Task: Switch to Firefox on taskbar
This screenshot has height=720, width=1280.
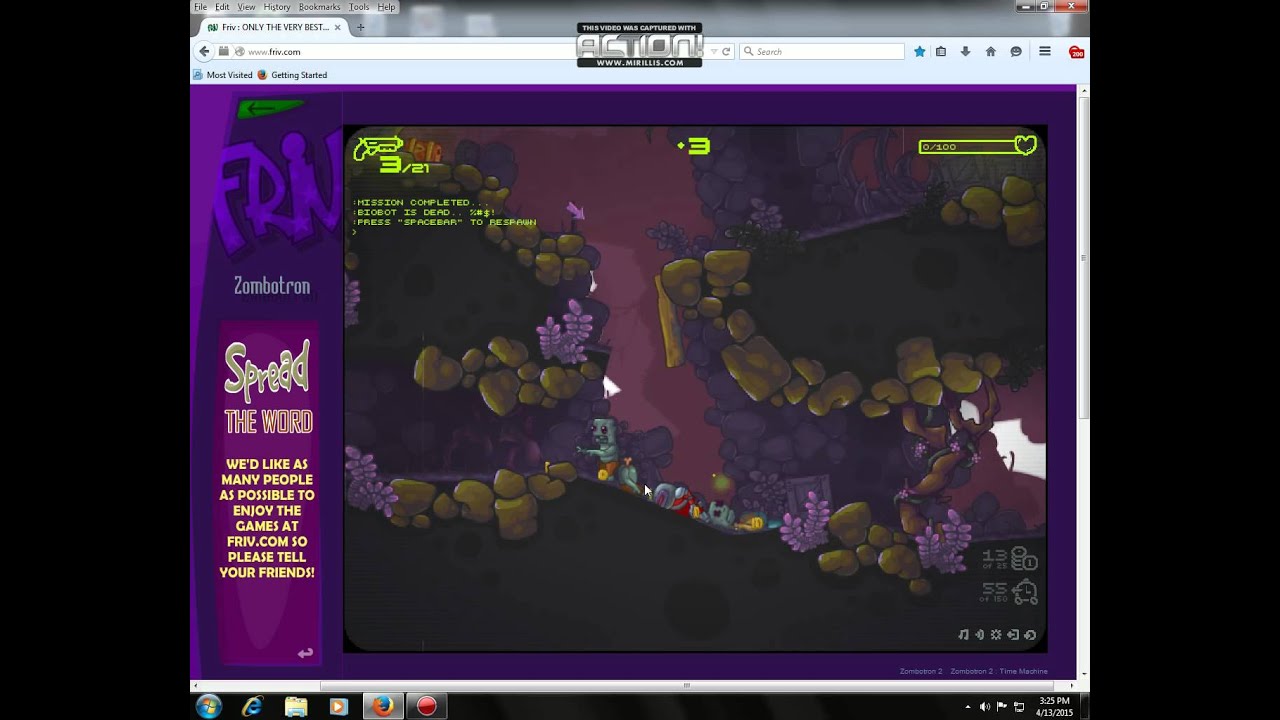Action: (x=383, y=706)
